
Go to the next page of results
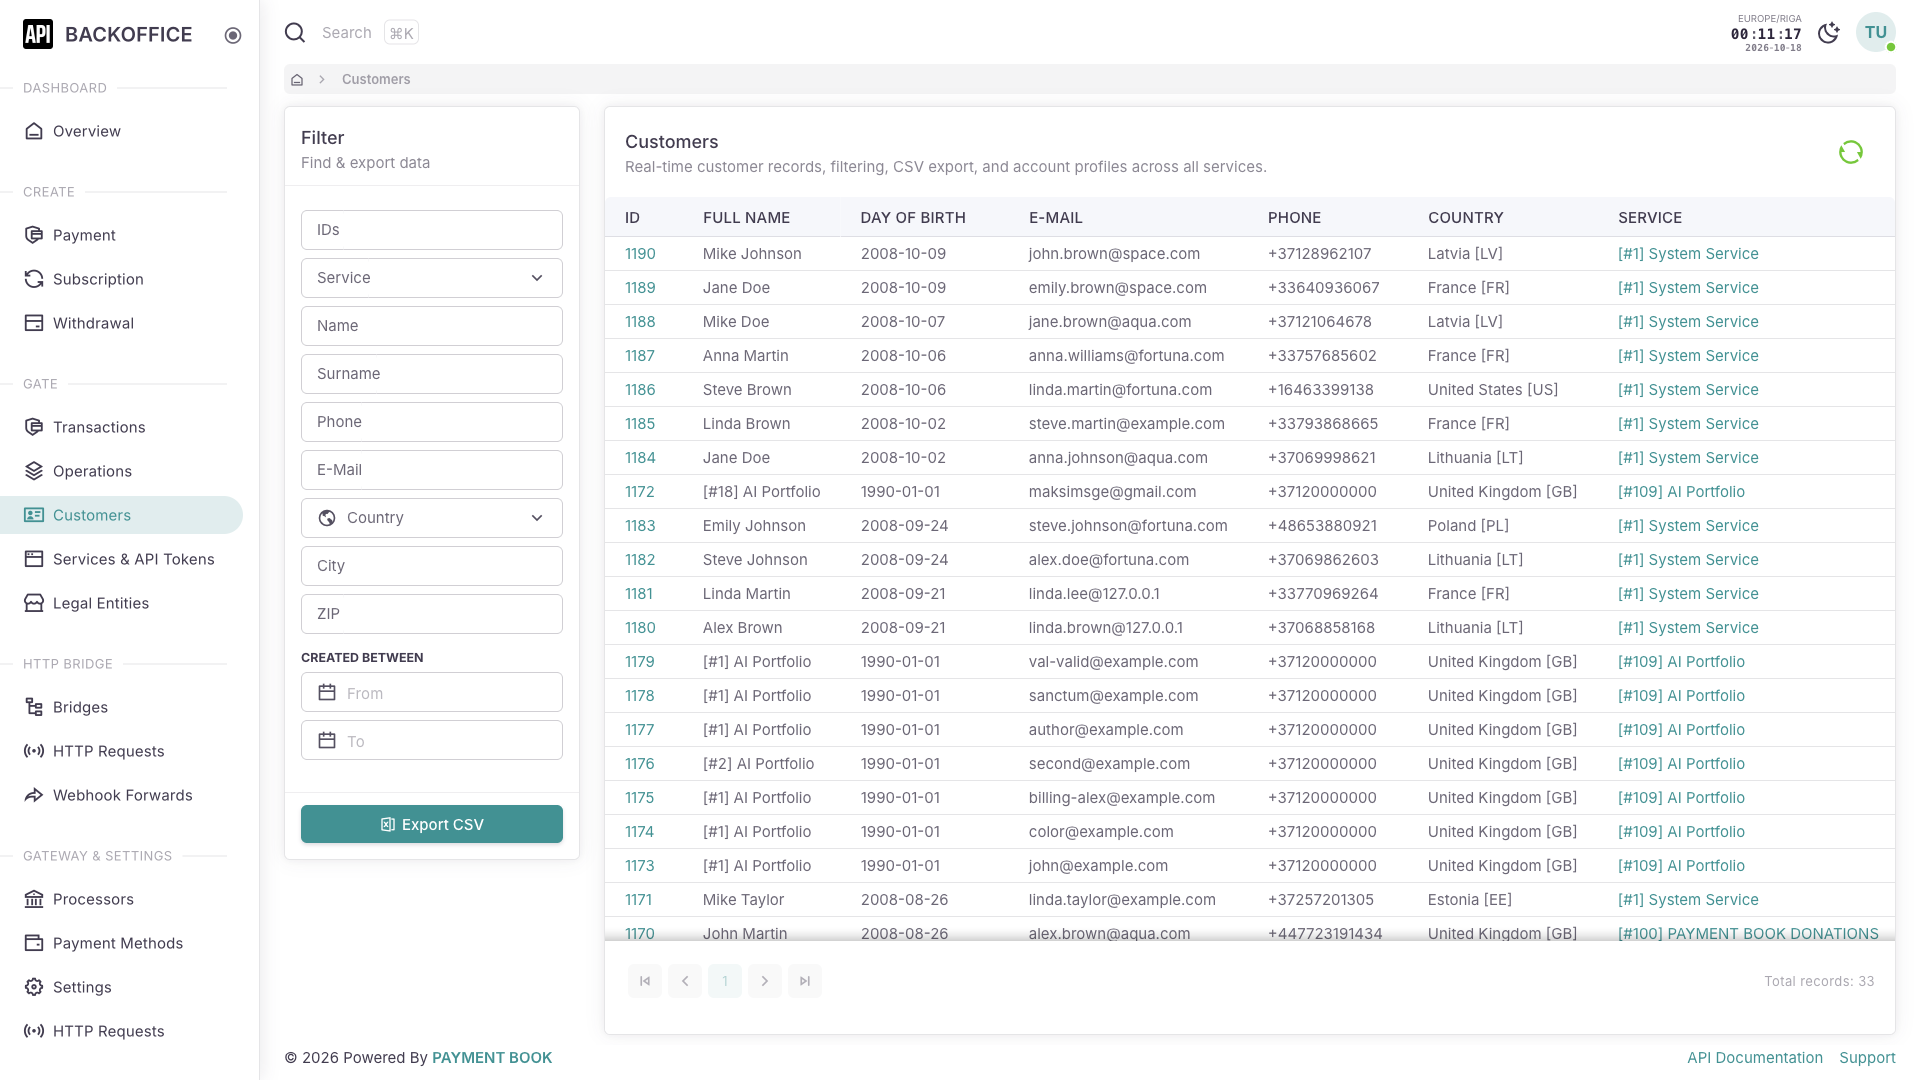765,981
